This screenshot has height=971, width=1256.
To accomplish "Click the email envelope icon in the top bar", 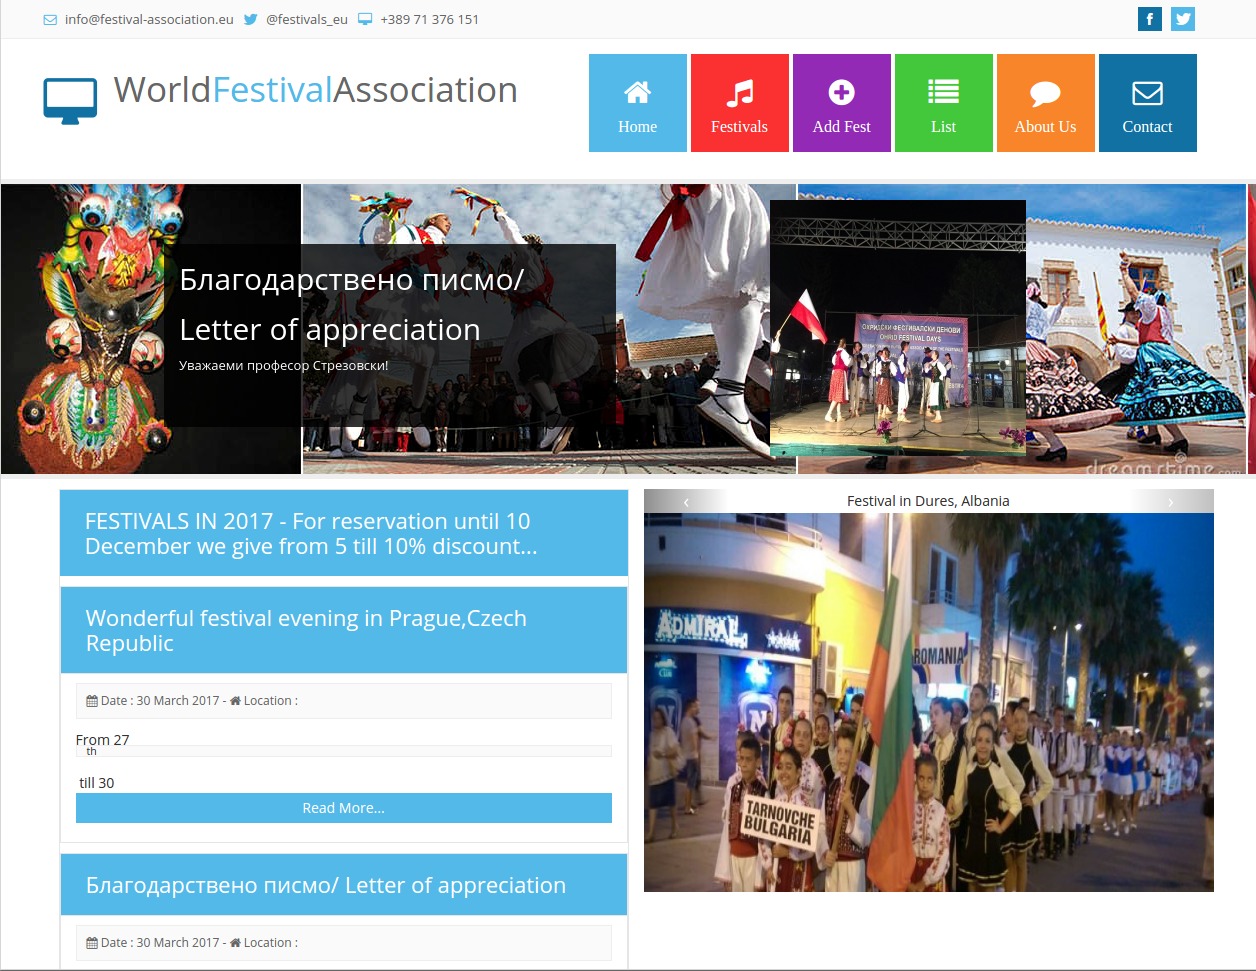I will click(x=49, y=19).
